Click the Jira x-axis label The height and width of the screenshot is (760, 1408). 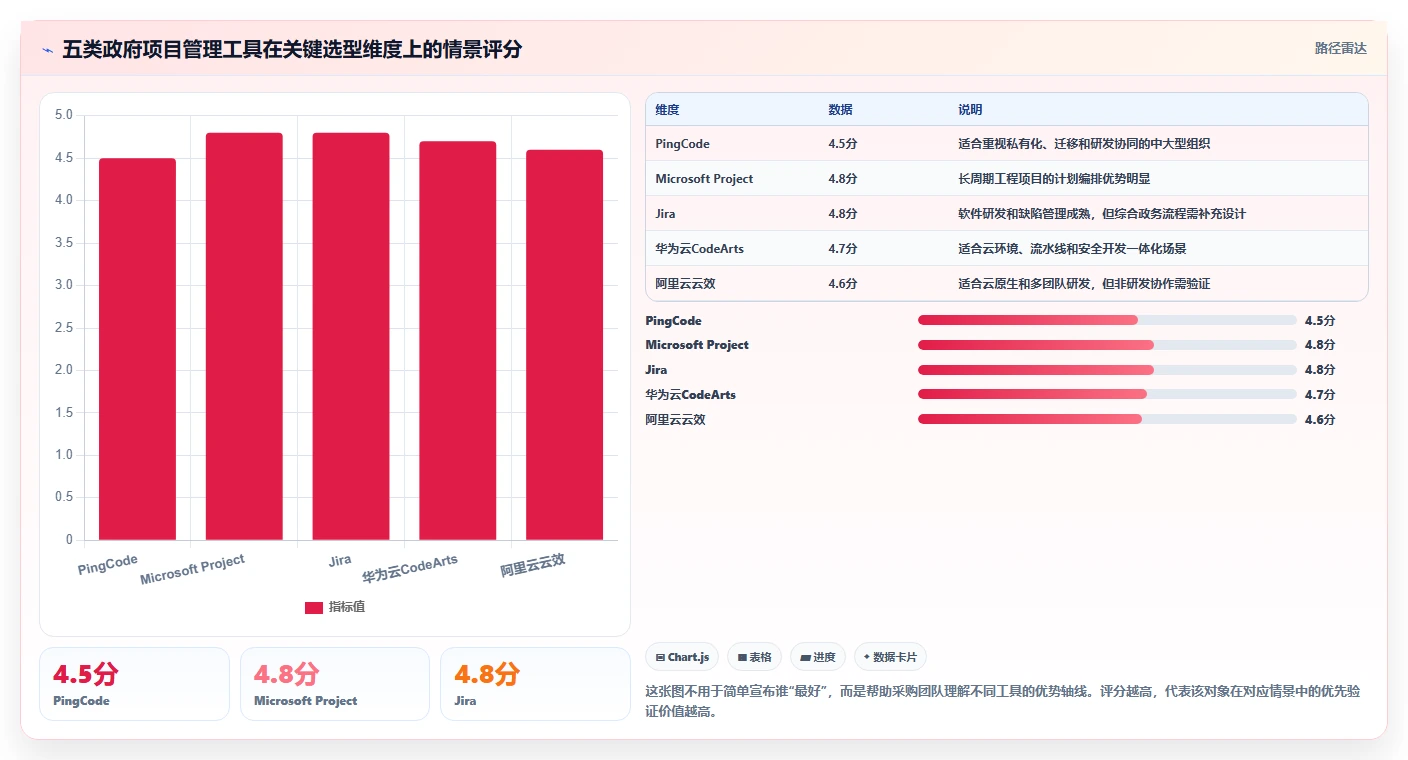[x=340, y=560]
